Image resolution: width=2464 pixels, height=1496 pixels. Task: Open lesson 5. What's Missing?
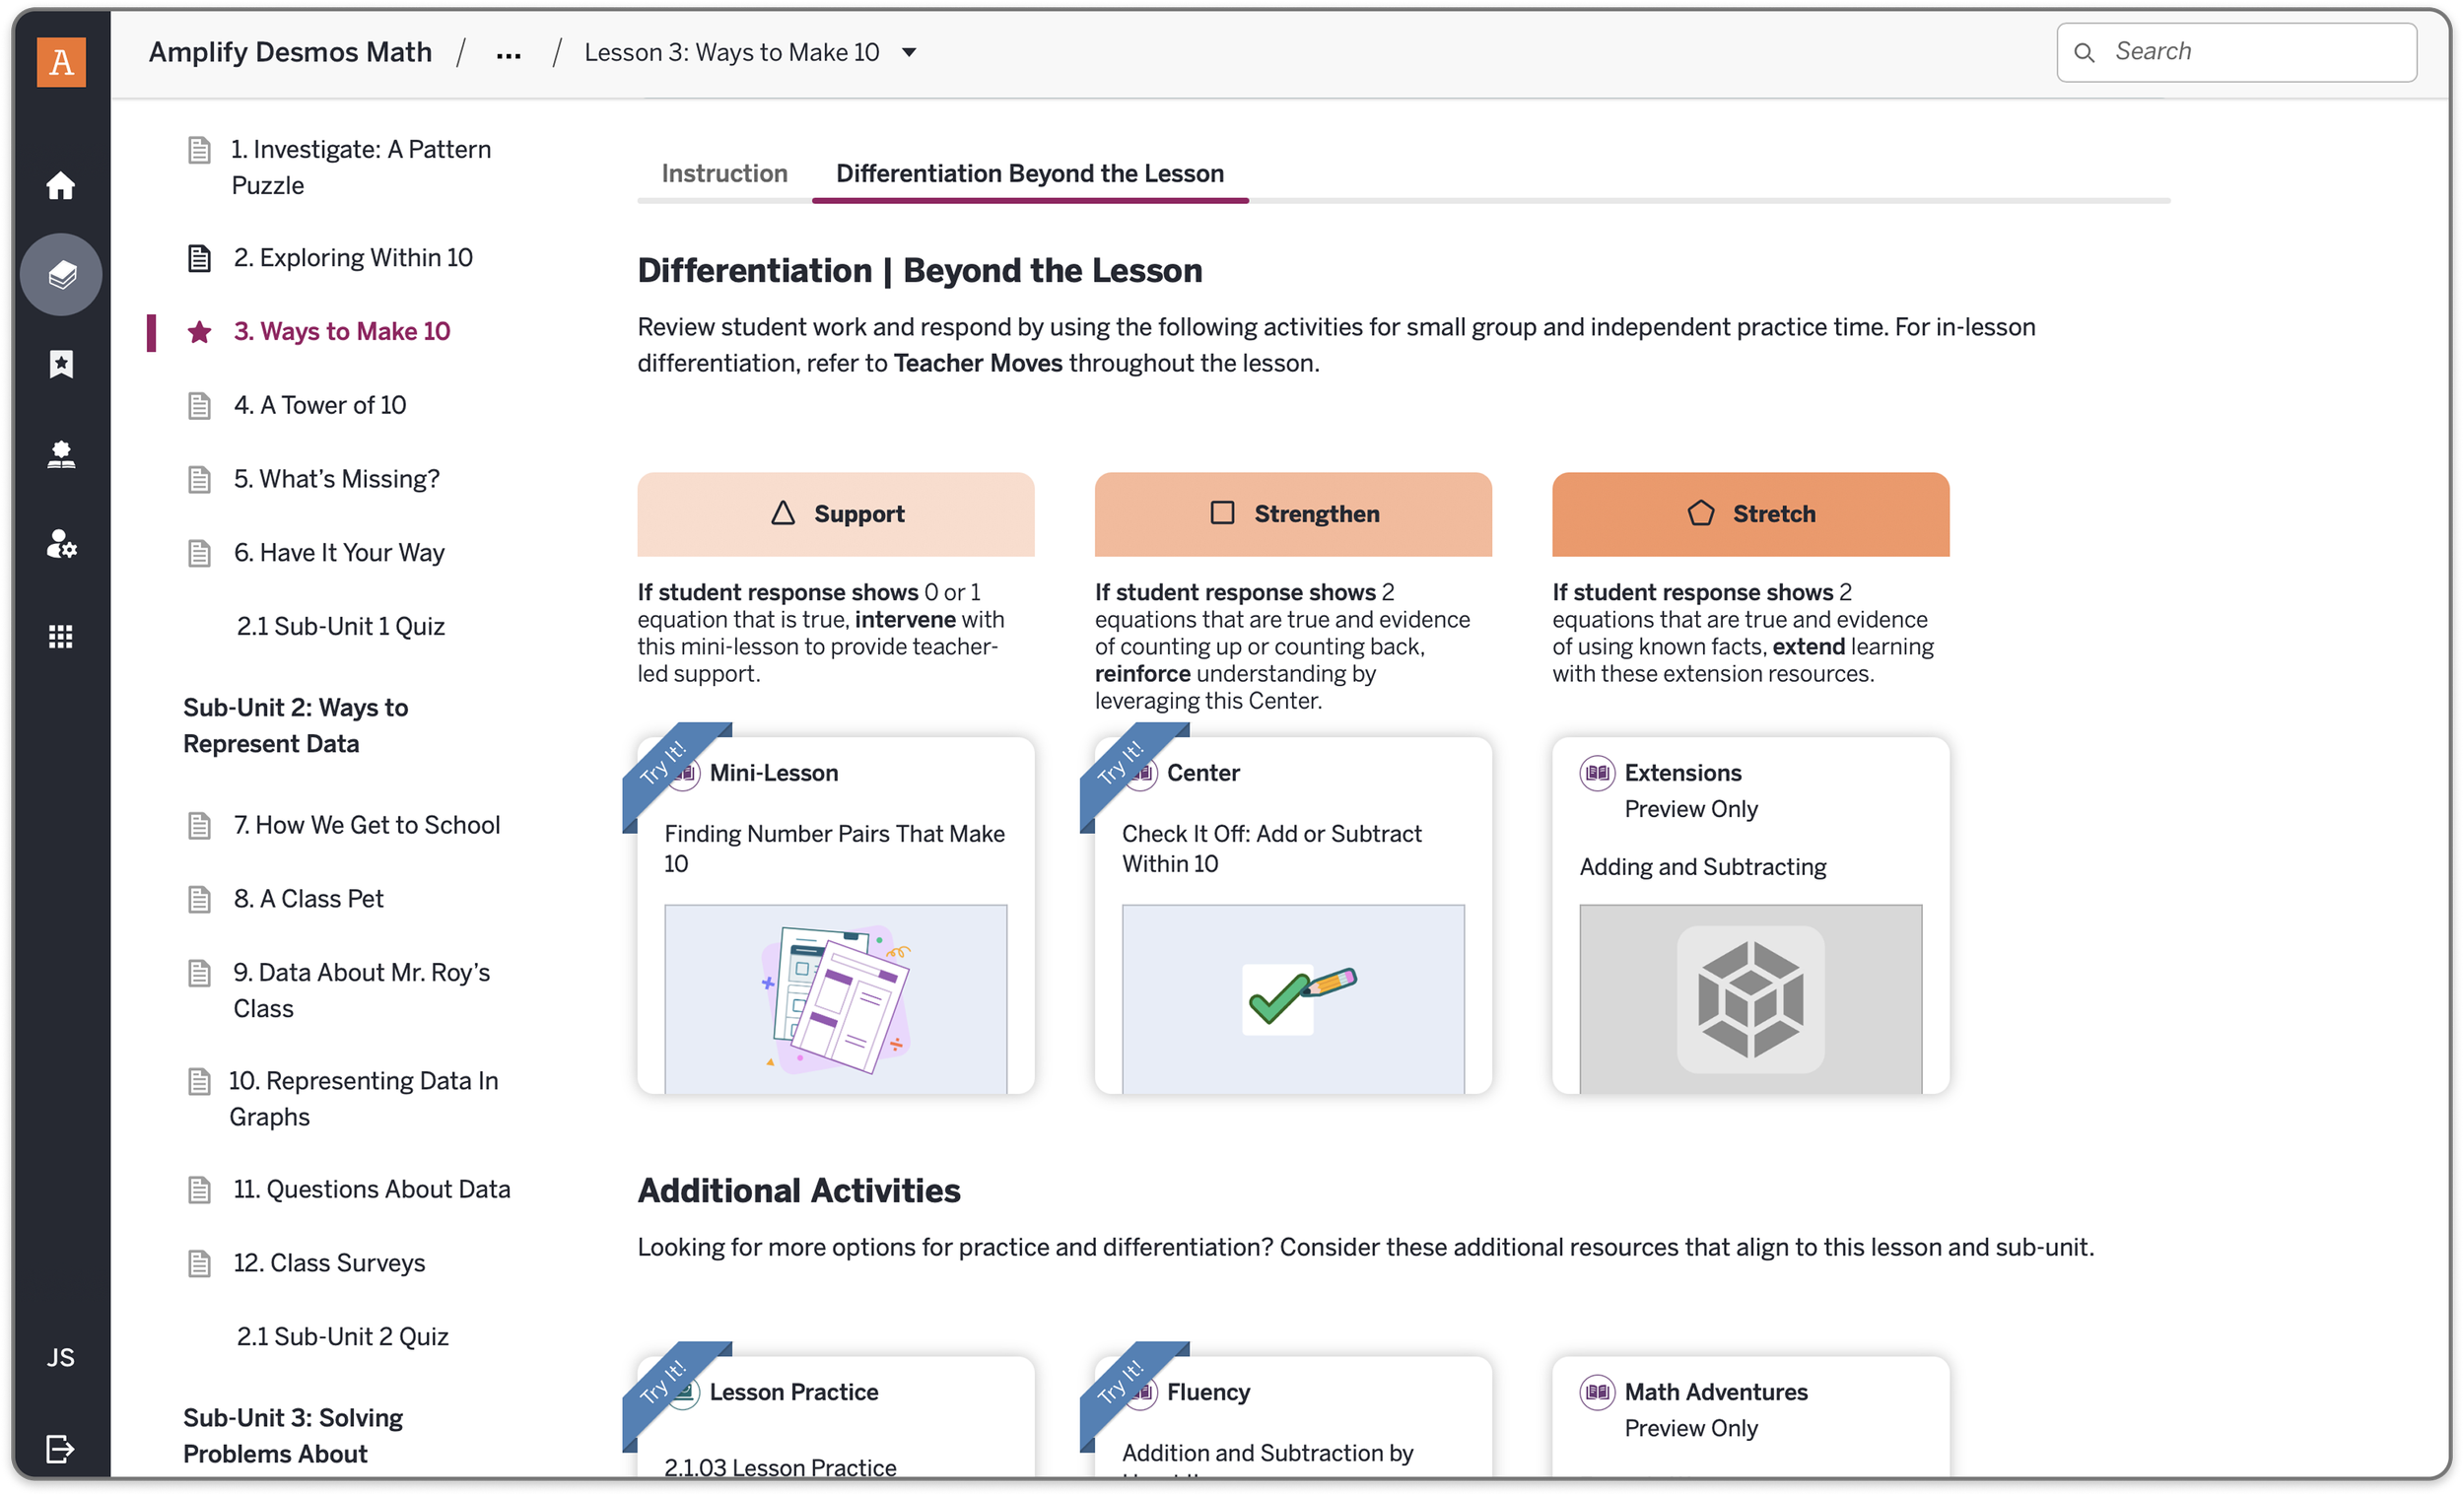pyautogui.click(x=336, y=479)
